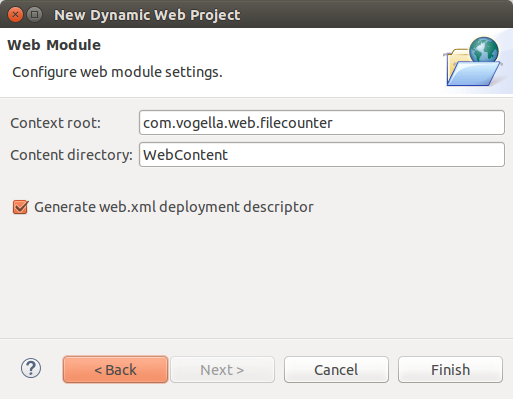Focus the Context root input field
513x399 pixels.
tap(322, 123)
